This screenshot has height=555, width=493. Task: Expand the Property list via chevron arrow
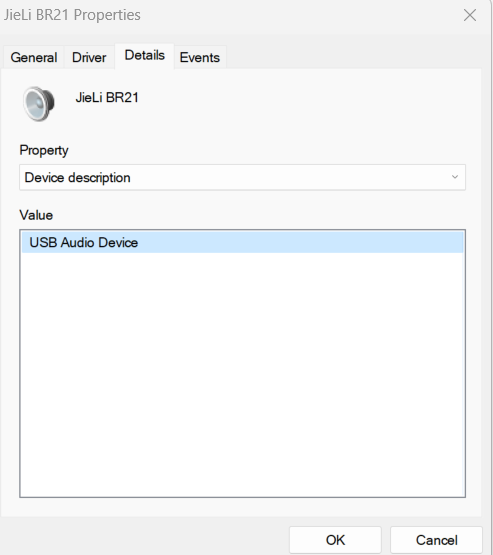pos(455,177)
